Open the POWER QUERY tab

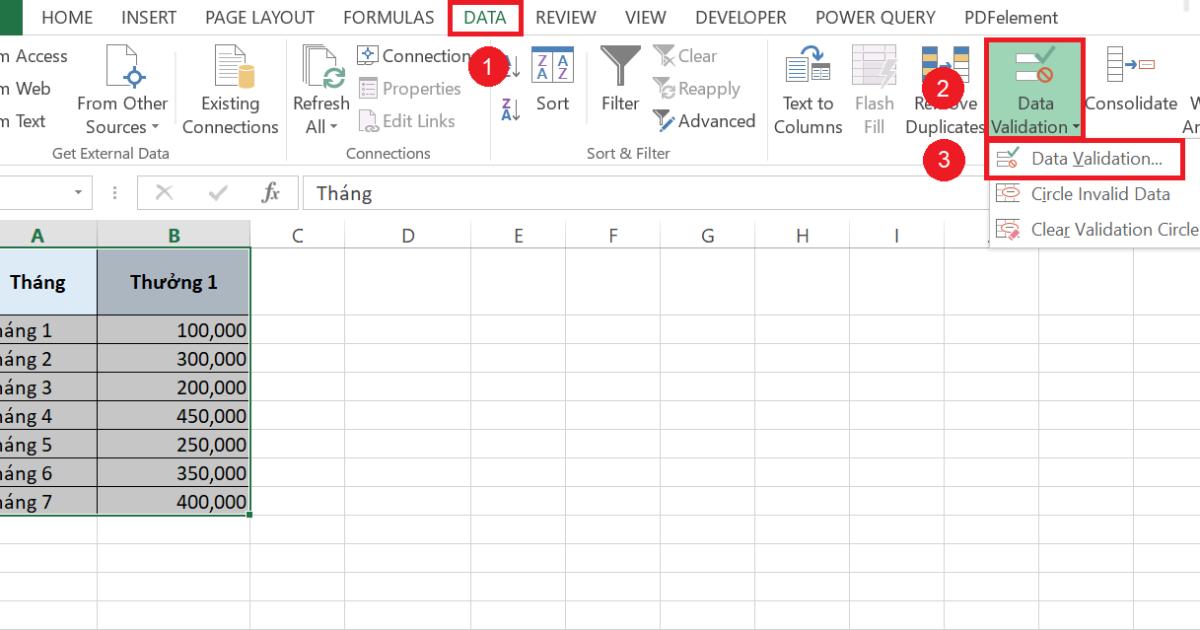tap(874, 17)
